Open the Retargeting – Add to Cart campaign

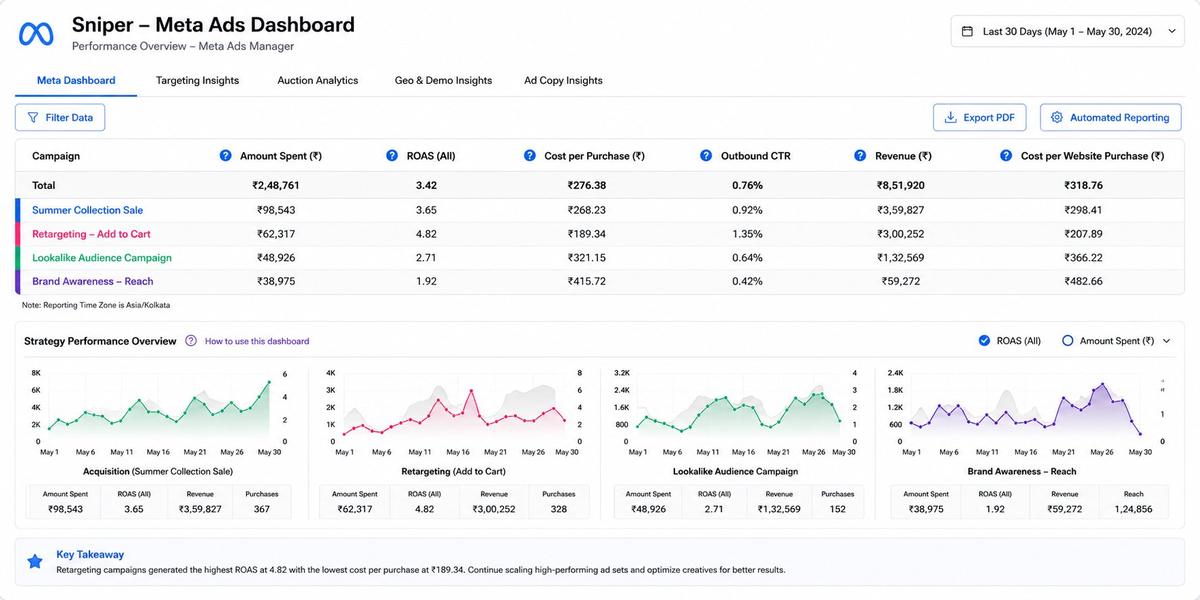[91, 234]
